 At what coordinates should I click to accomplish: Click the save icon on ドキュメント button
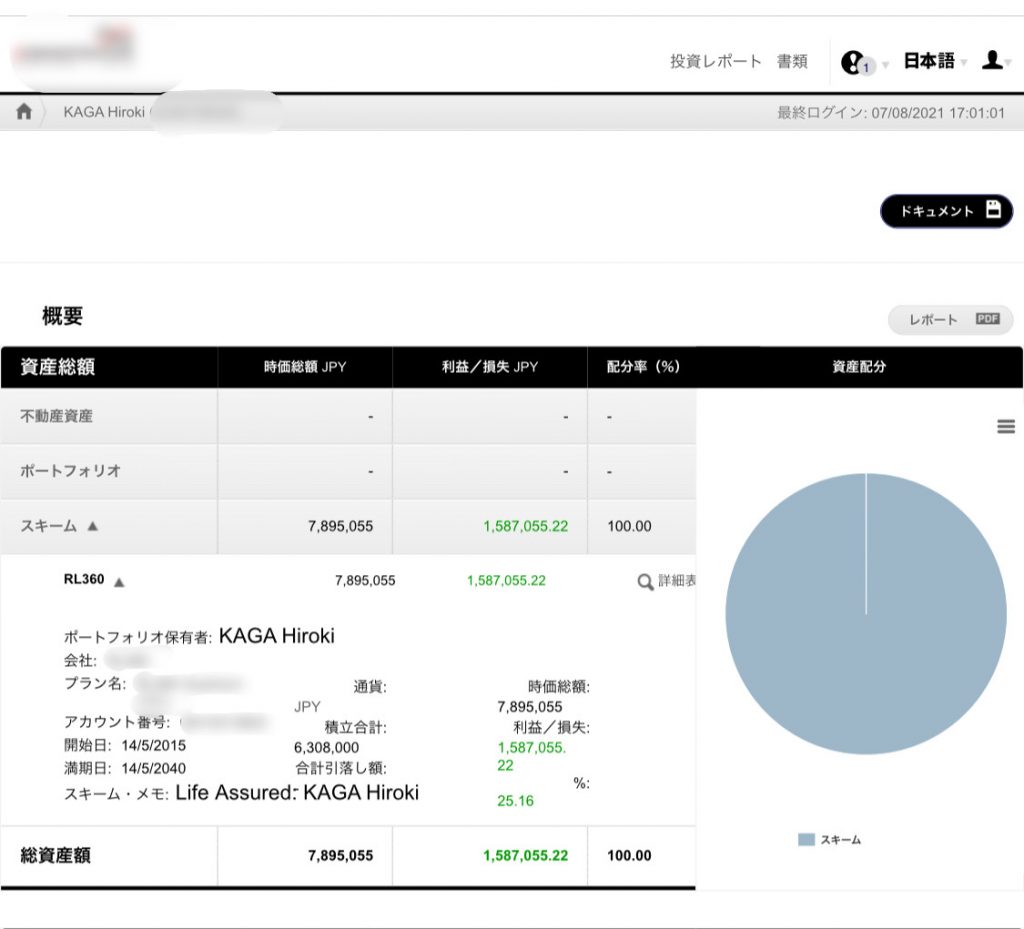(993, 210)
